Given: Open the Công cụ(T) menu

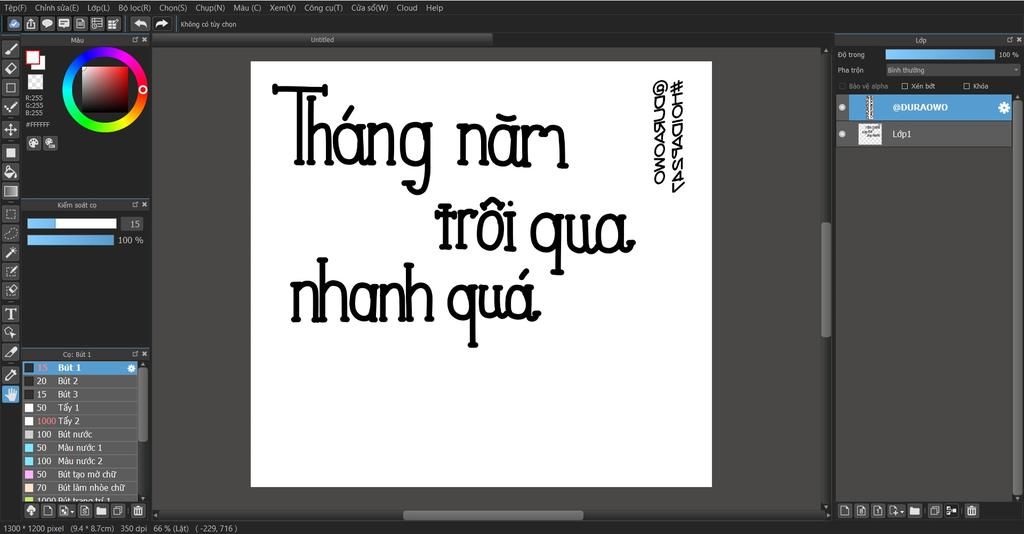Looking at the screenshot, I should click(323, 8).
